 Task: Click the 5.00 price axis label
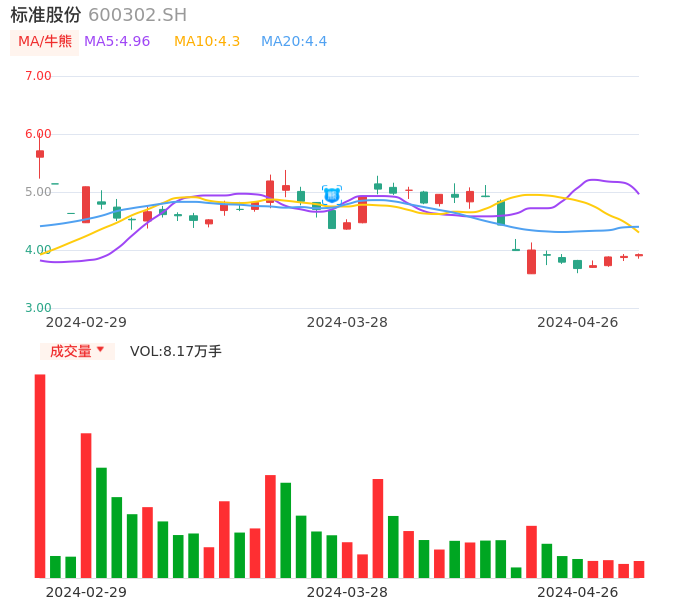pos(38,192)
